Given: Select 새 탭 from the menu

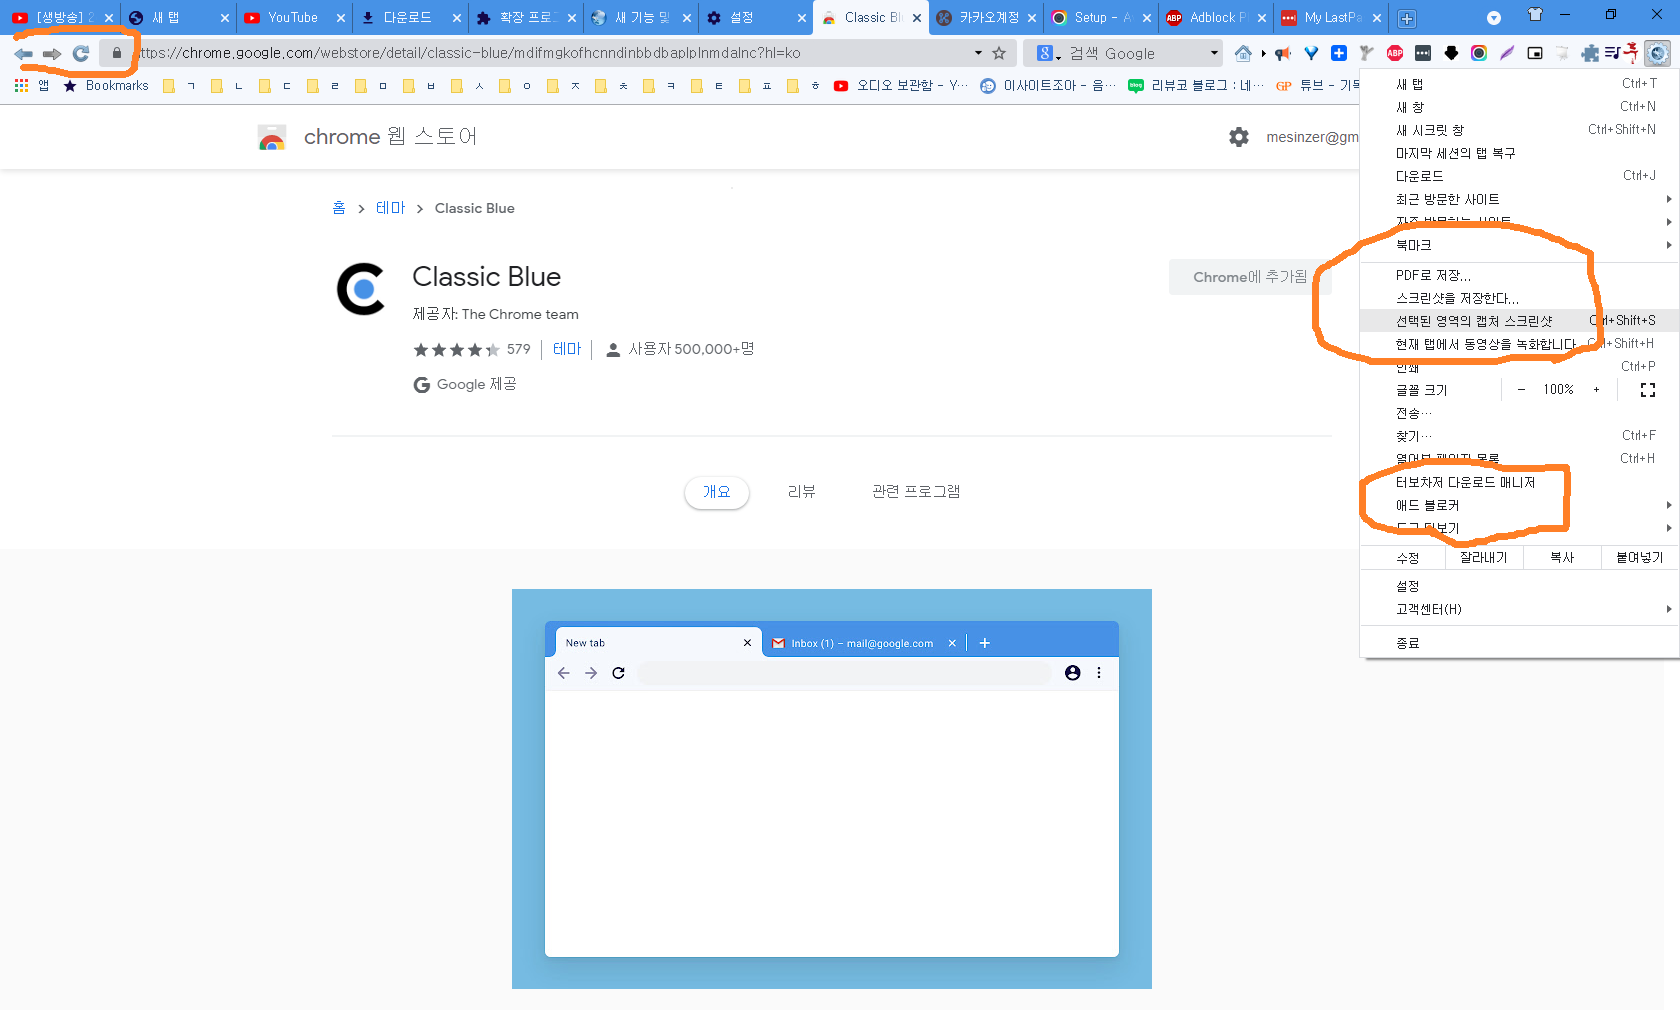Looking at the screenshot, I should click(1520, 84).
